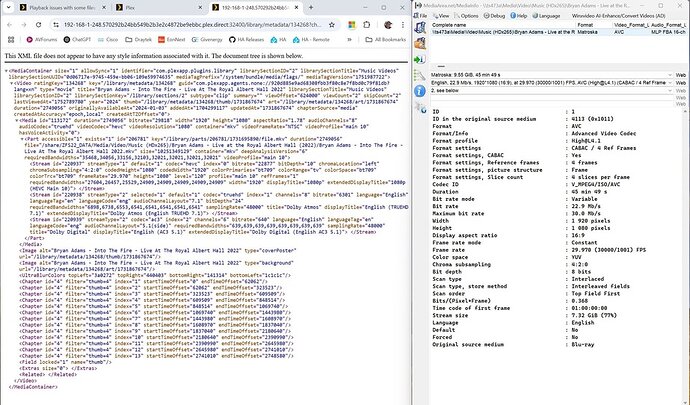Open site information icon in address bar

[56, 25]
